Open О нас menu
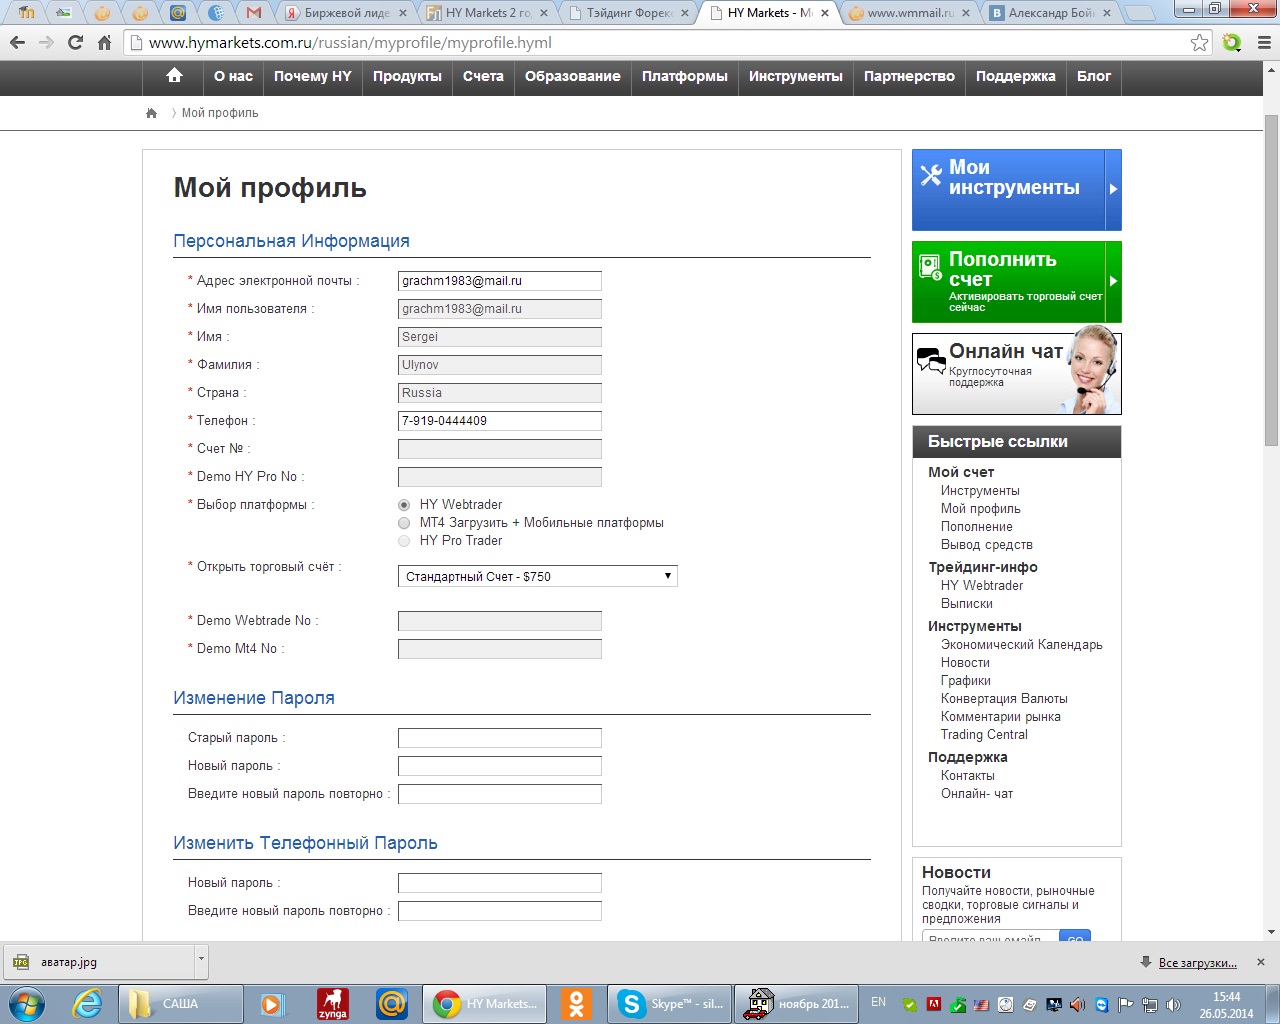 [x=233, y=76]
